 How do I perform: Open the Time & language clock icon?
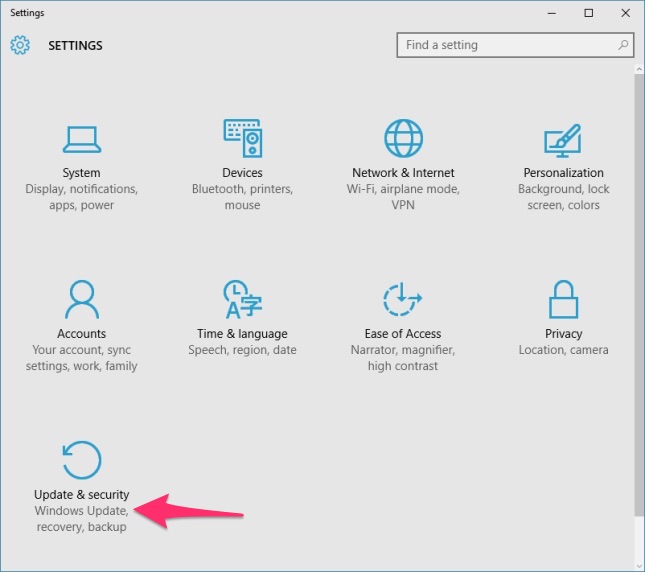tap(243, 299)
